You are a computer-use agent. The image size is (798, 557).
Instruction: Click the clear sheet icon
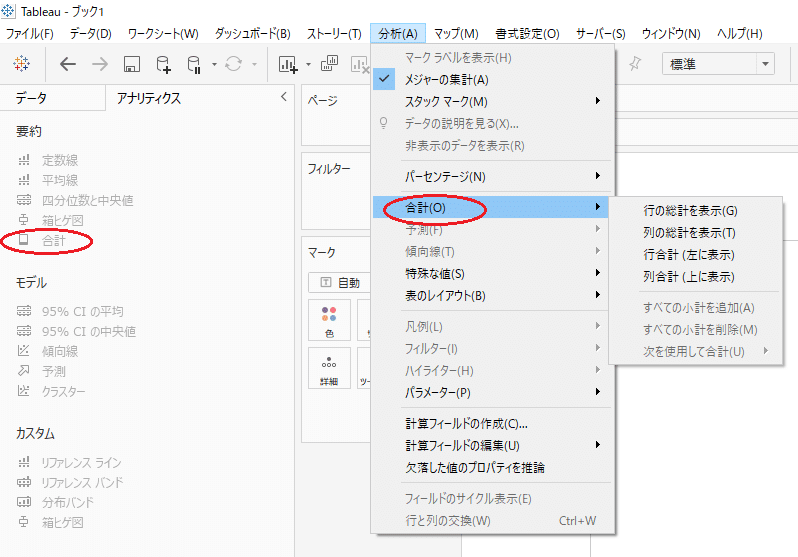(360, 64)
